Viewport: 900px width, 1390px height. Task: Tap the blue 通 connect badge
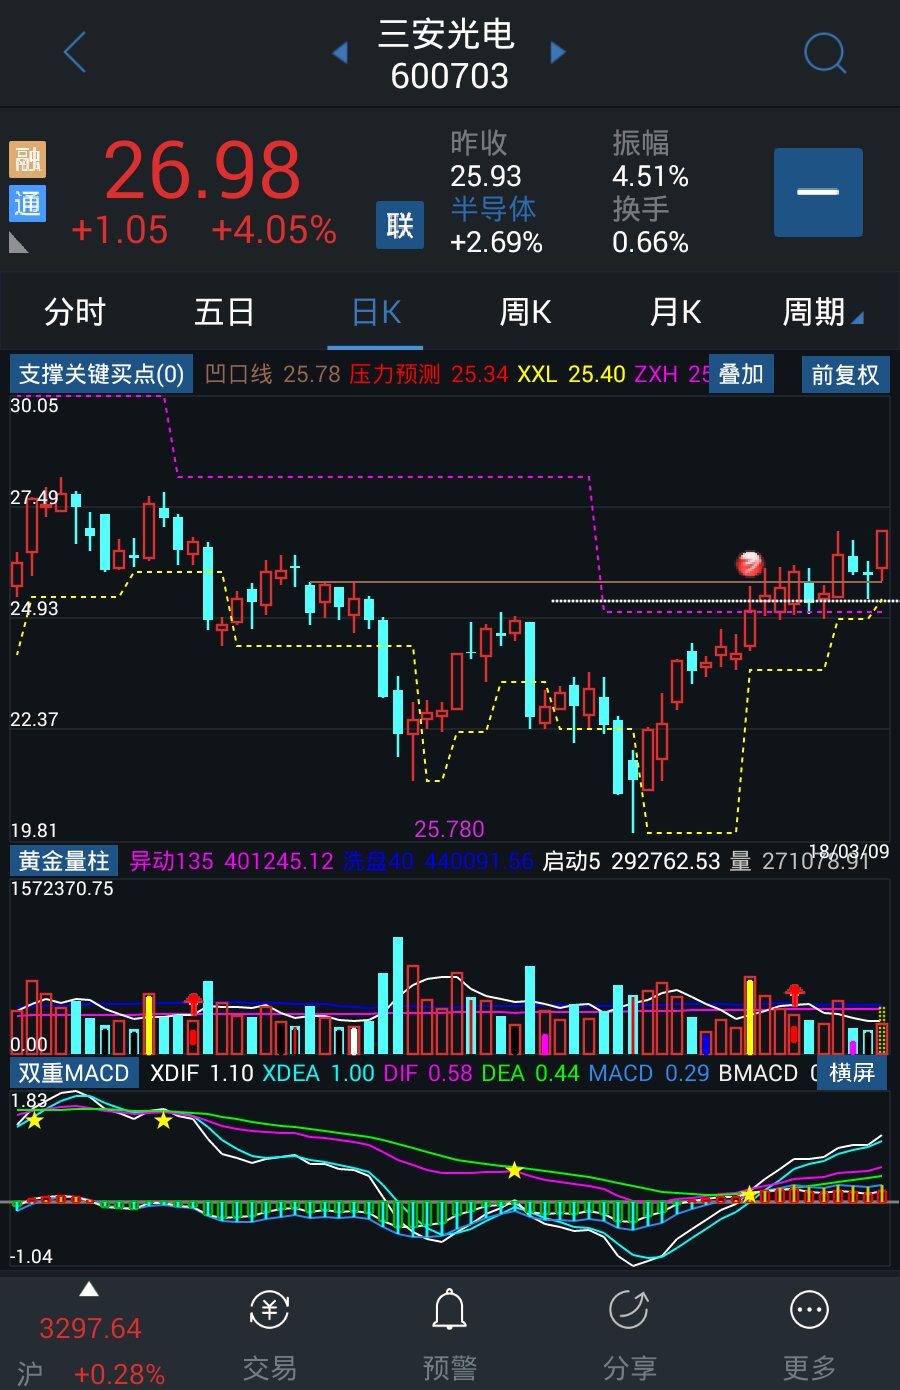pos(28,203)
